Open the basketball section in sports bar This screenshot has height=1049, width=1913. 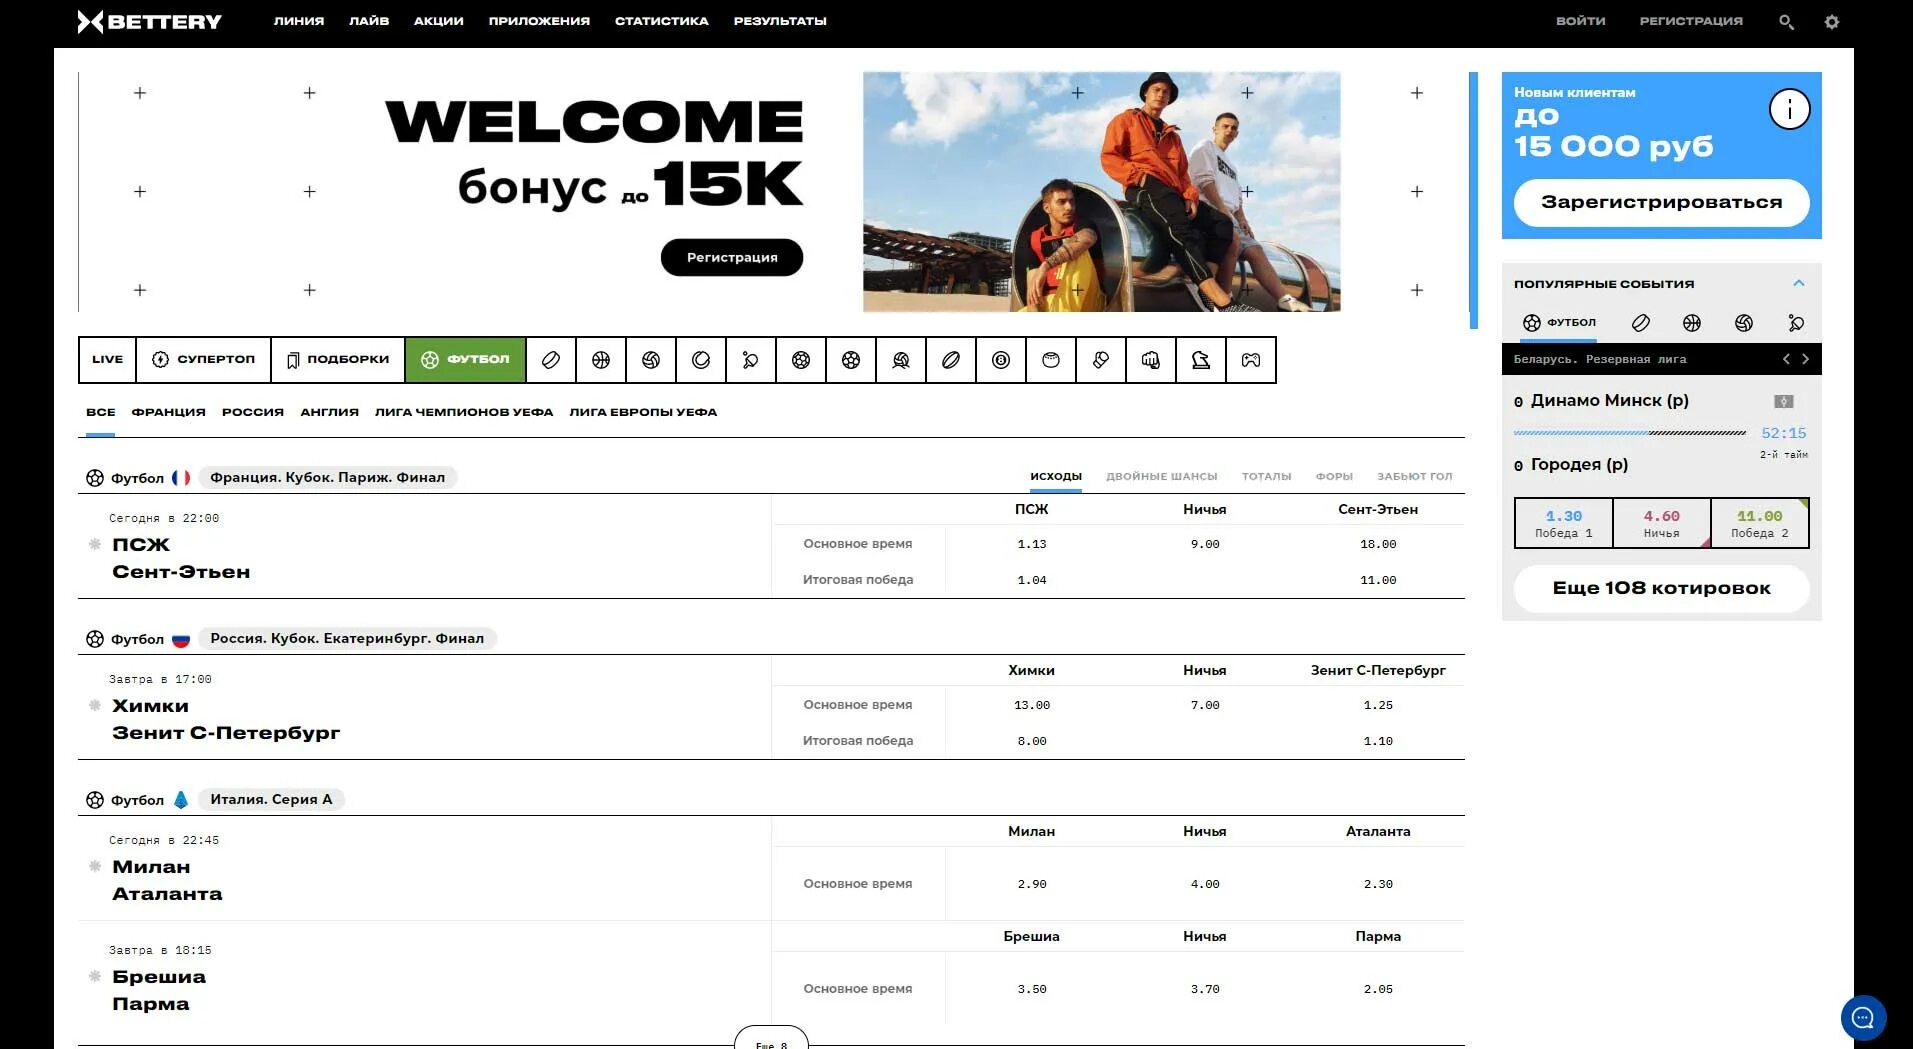click(x=601, y=360)
